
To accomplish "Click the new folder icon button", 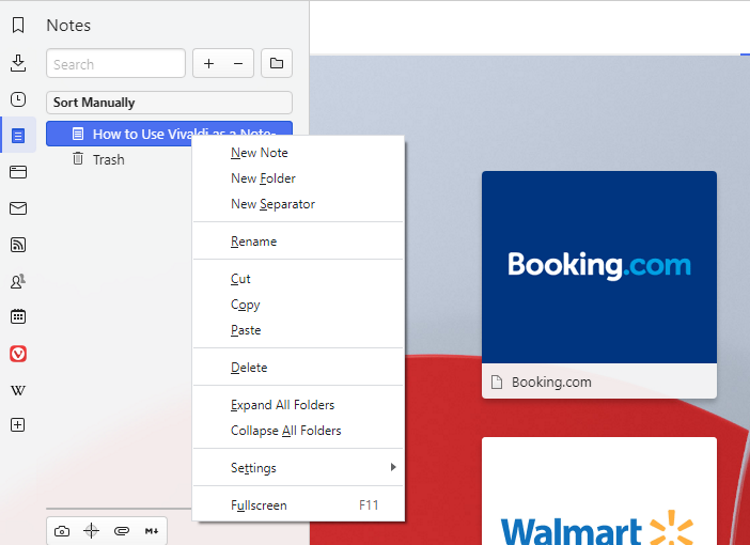I will click(x=276, y=63).
